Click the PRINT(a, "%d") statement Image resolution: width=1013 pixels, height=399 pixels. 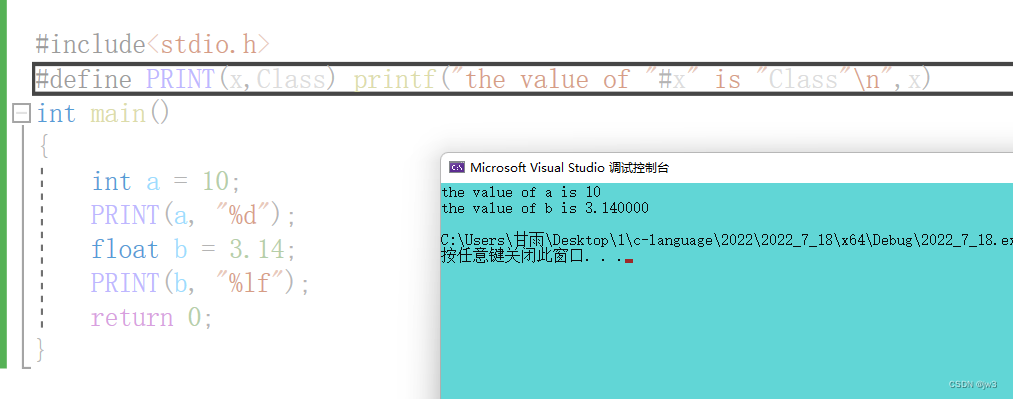click(x=193, y=215)
